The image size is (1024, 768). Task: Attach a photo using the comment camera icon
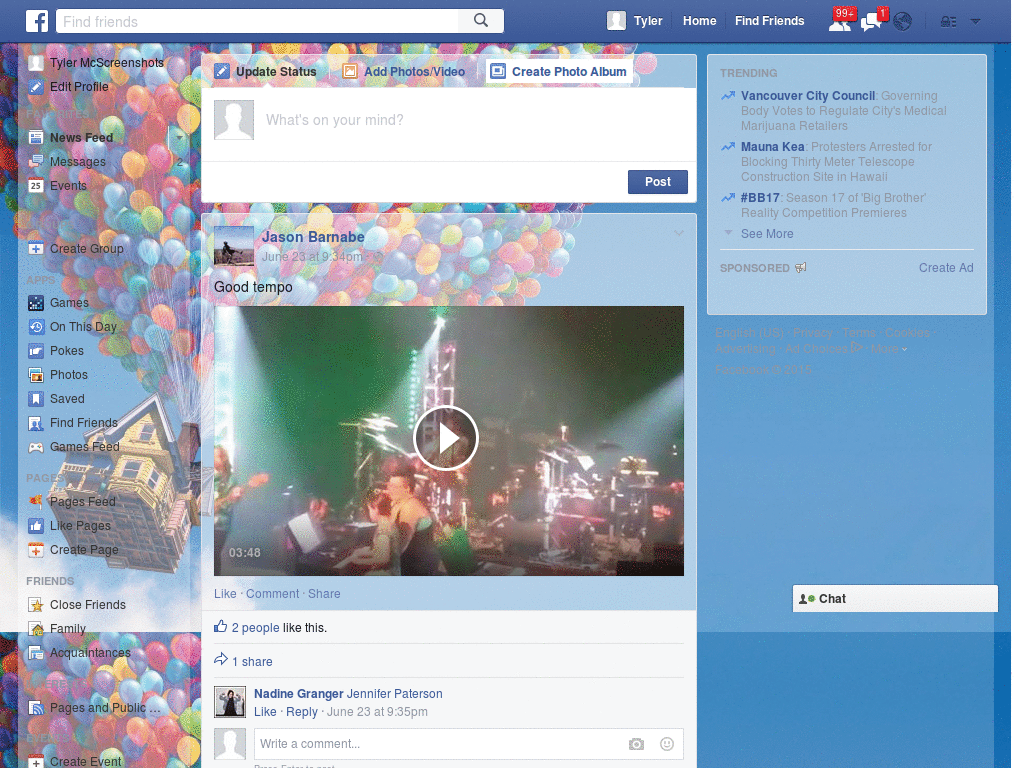(x=636, y=744)
